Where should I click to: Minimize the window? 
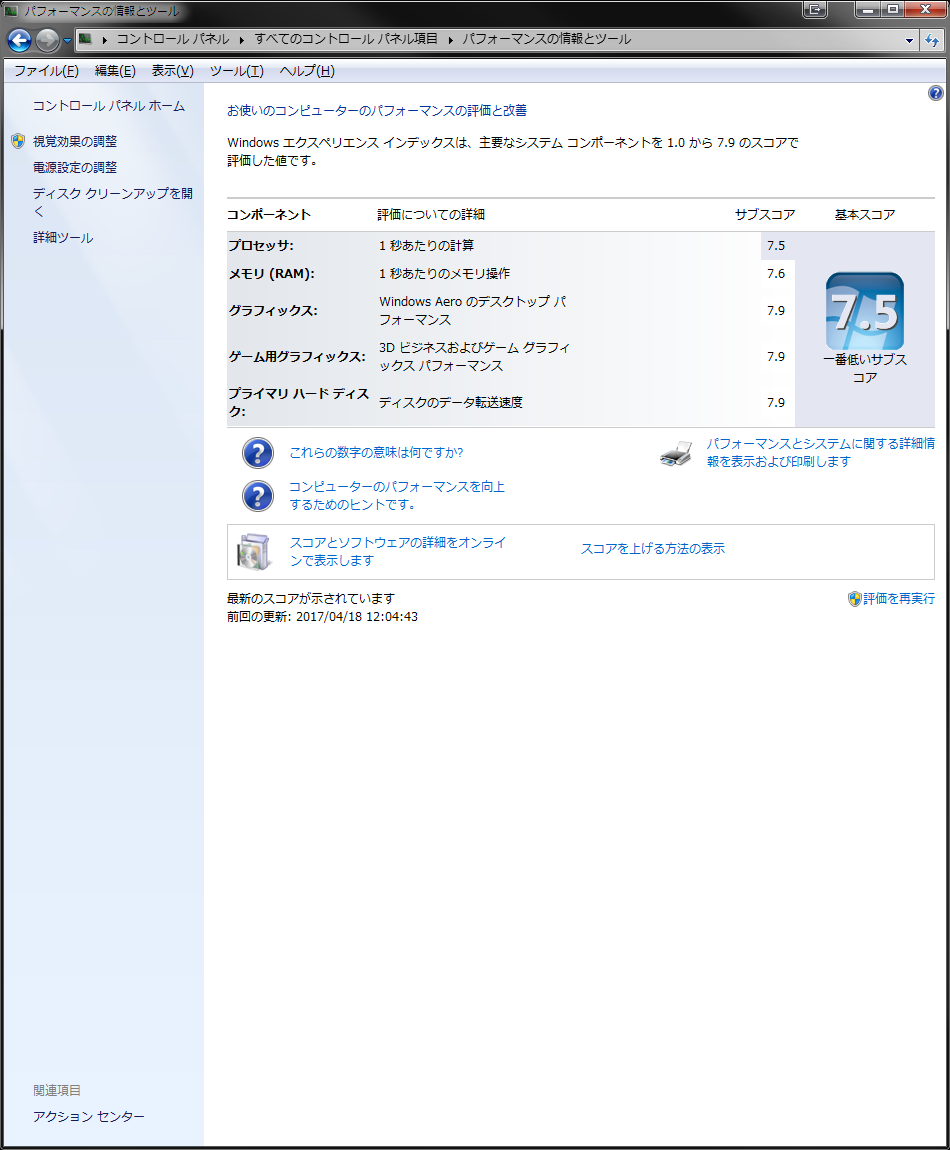[867, 10]
